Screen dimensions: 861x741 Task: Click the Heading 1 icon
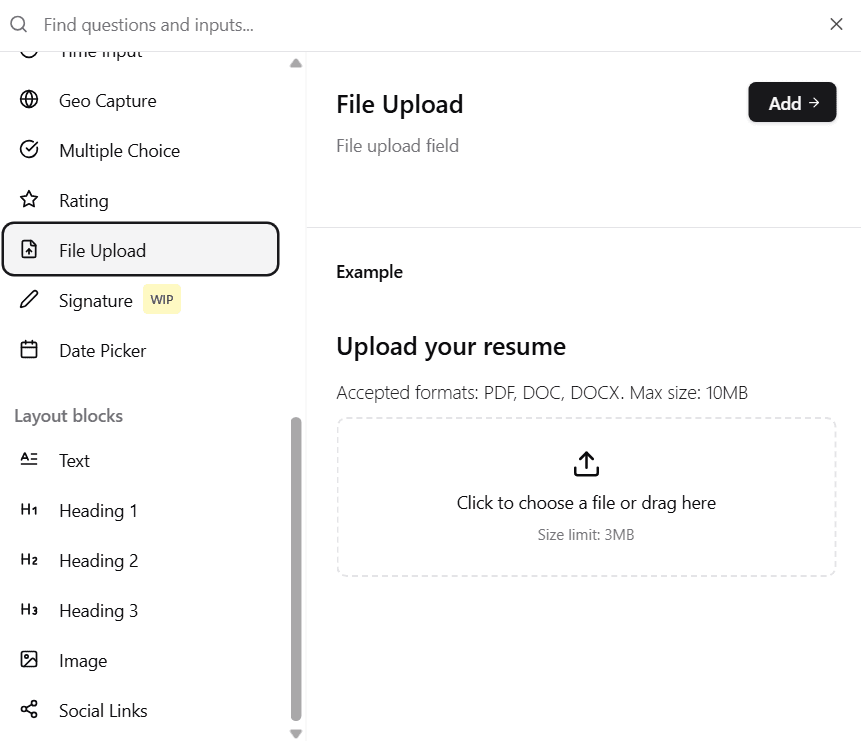(28, 510)
